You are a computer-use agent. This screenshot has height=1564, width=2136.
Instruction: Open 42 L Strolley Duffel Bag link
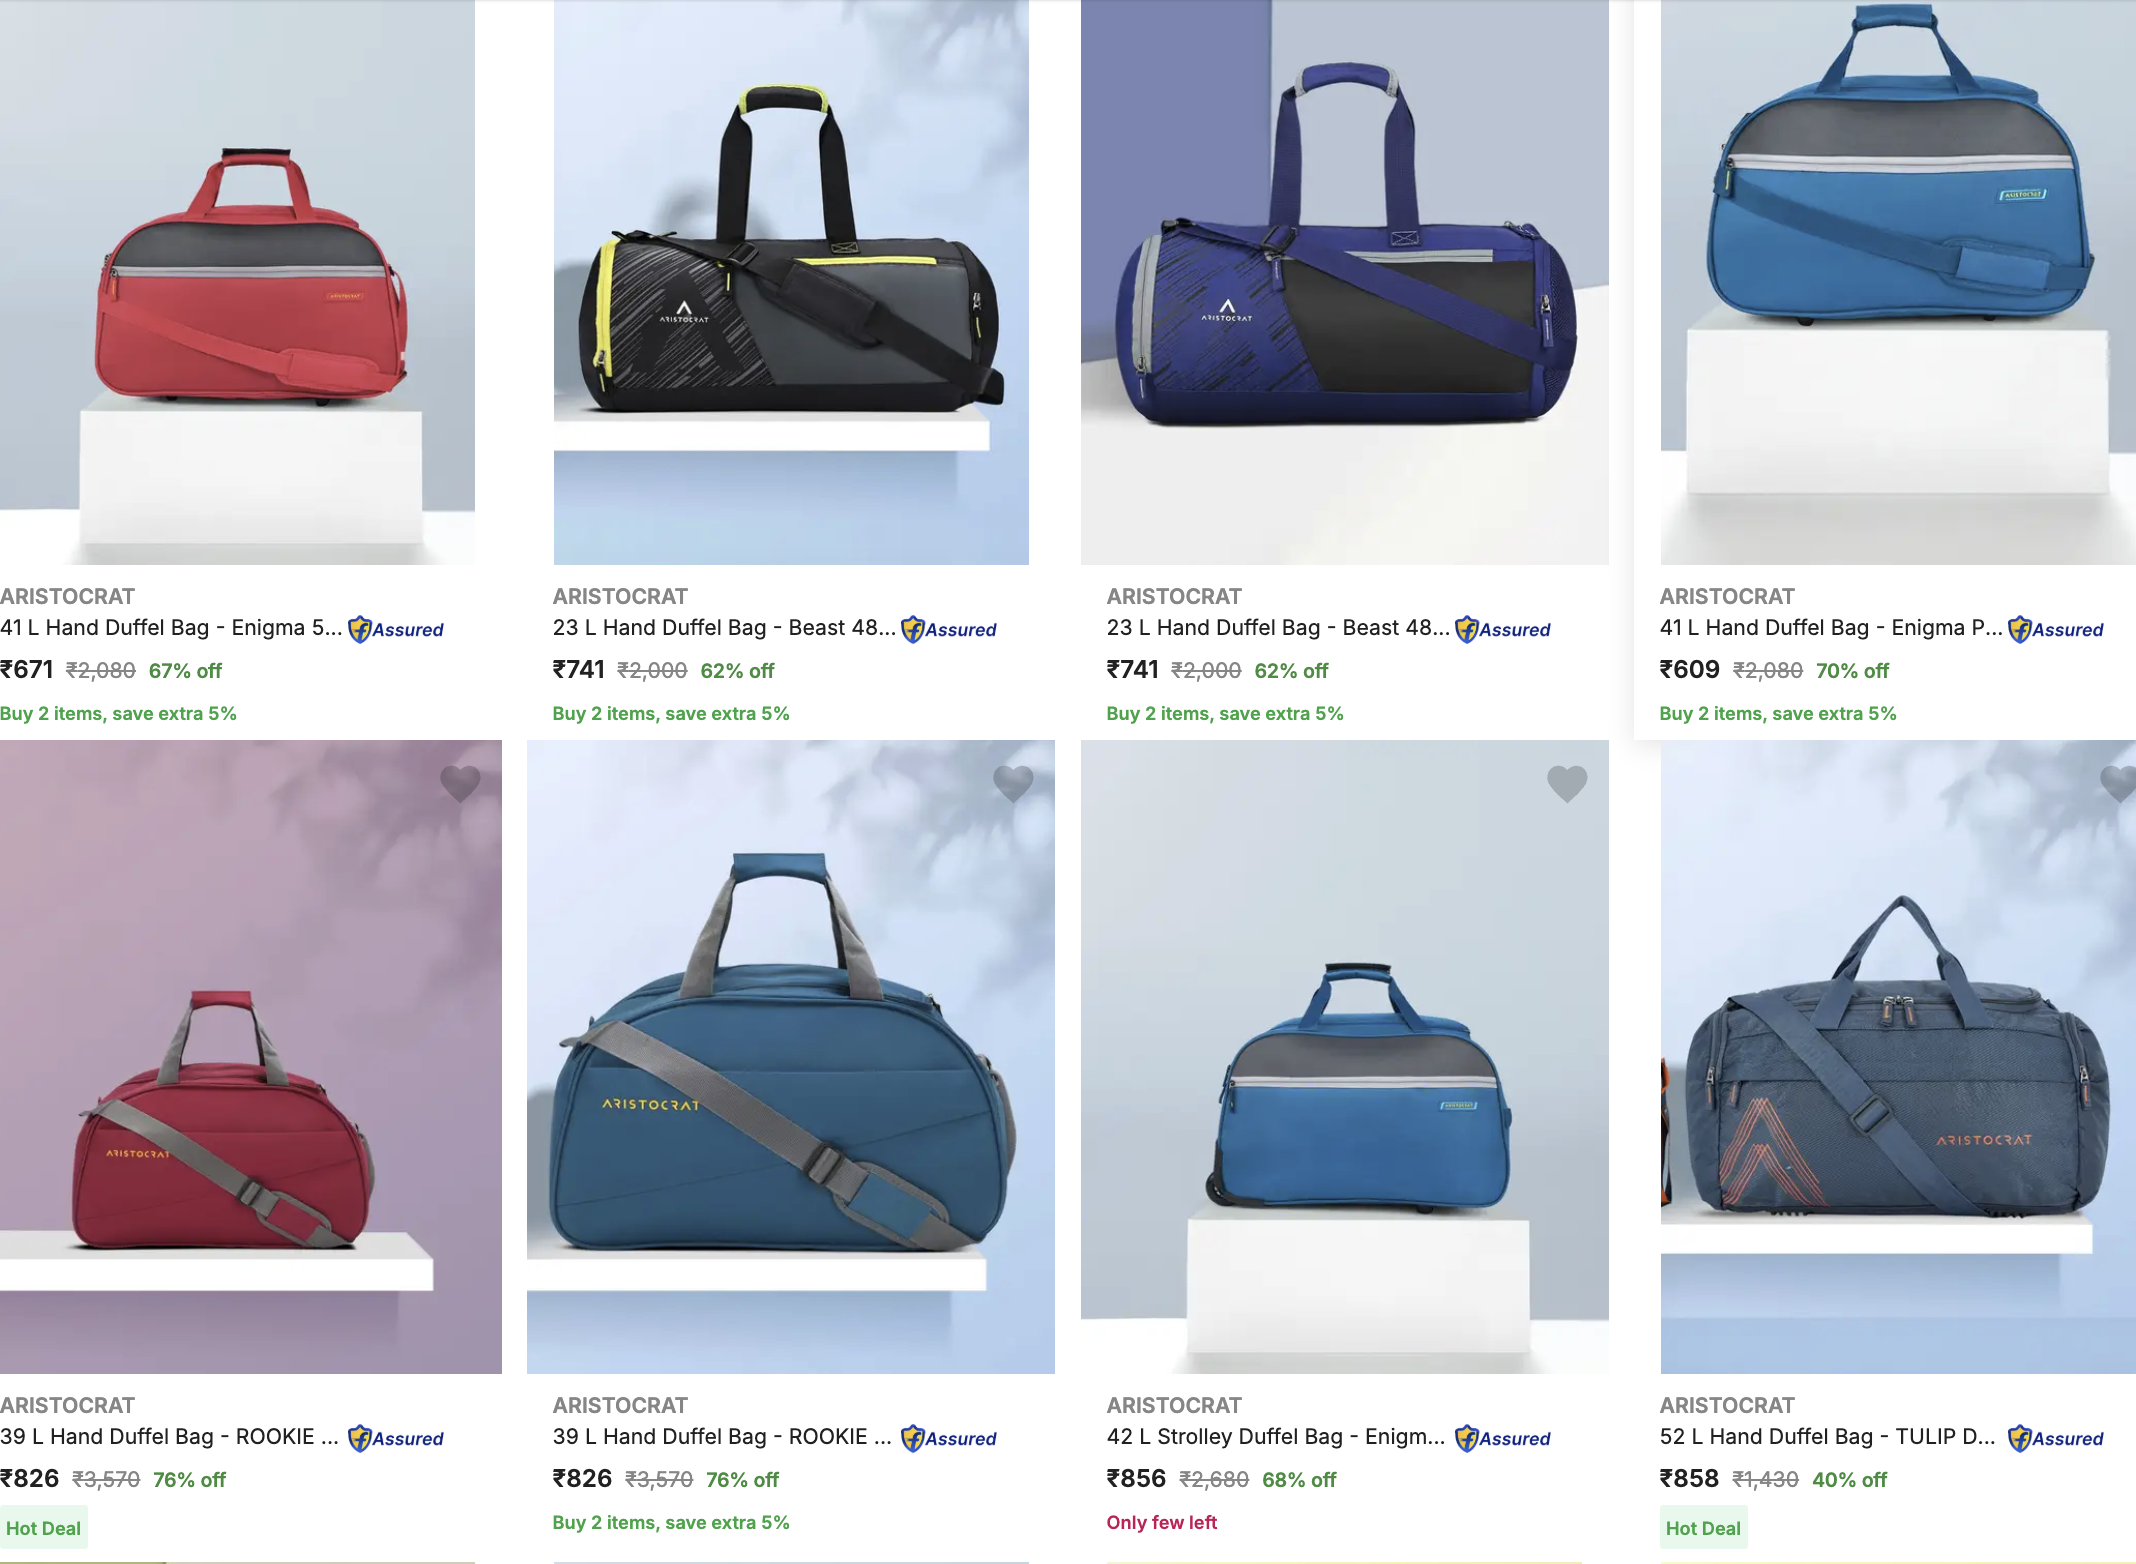[x=1276, y=1437]
